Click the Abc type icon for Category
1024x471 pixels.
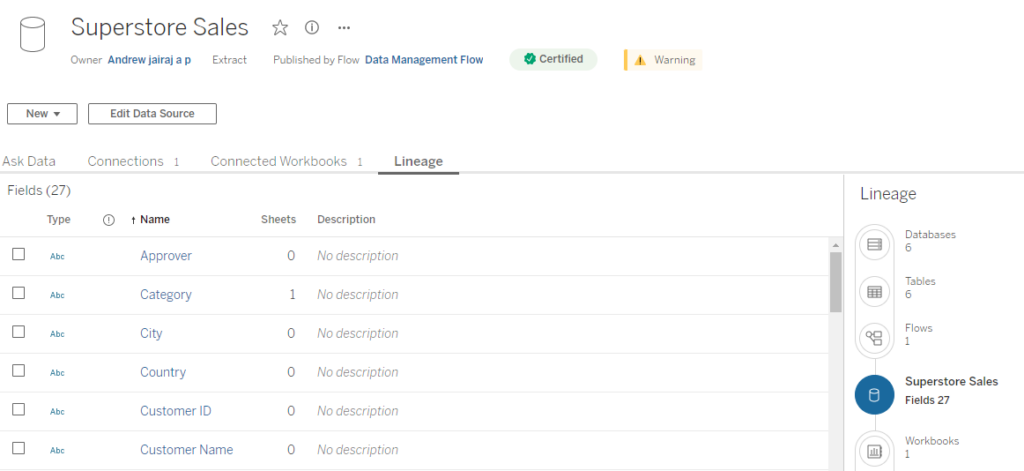(57, 295)
